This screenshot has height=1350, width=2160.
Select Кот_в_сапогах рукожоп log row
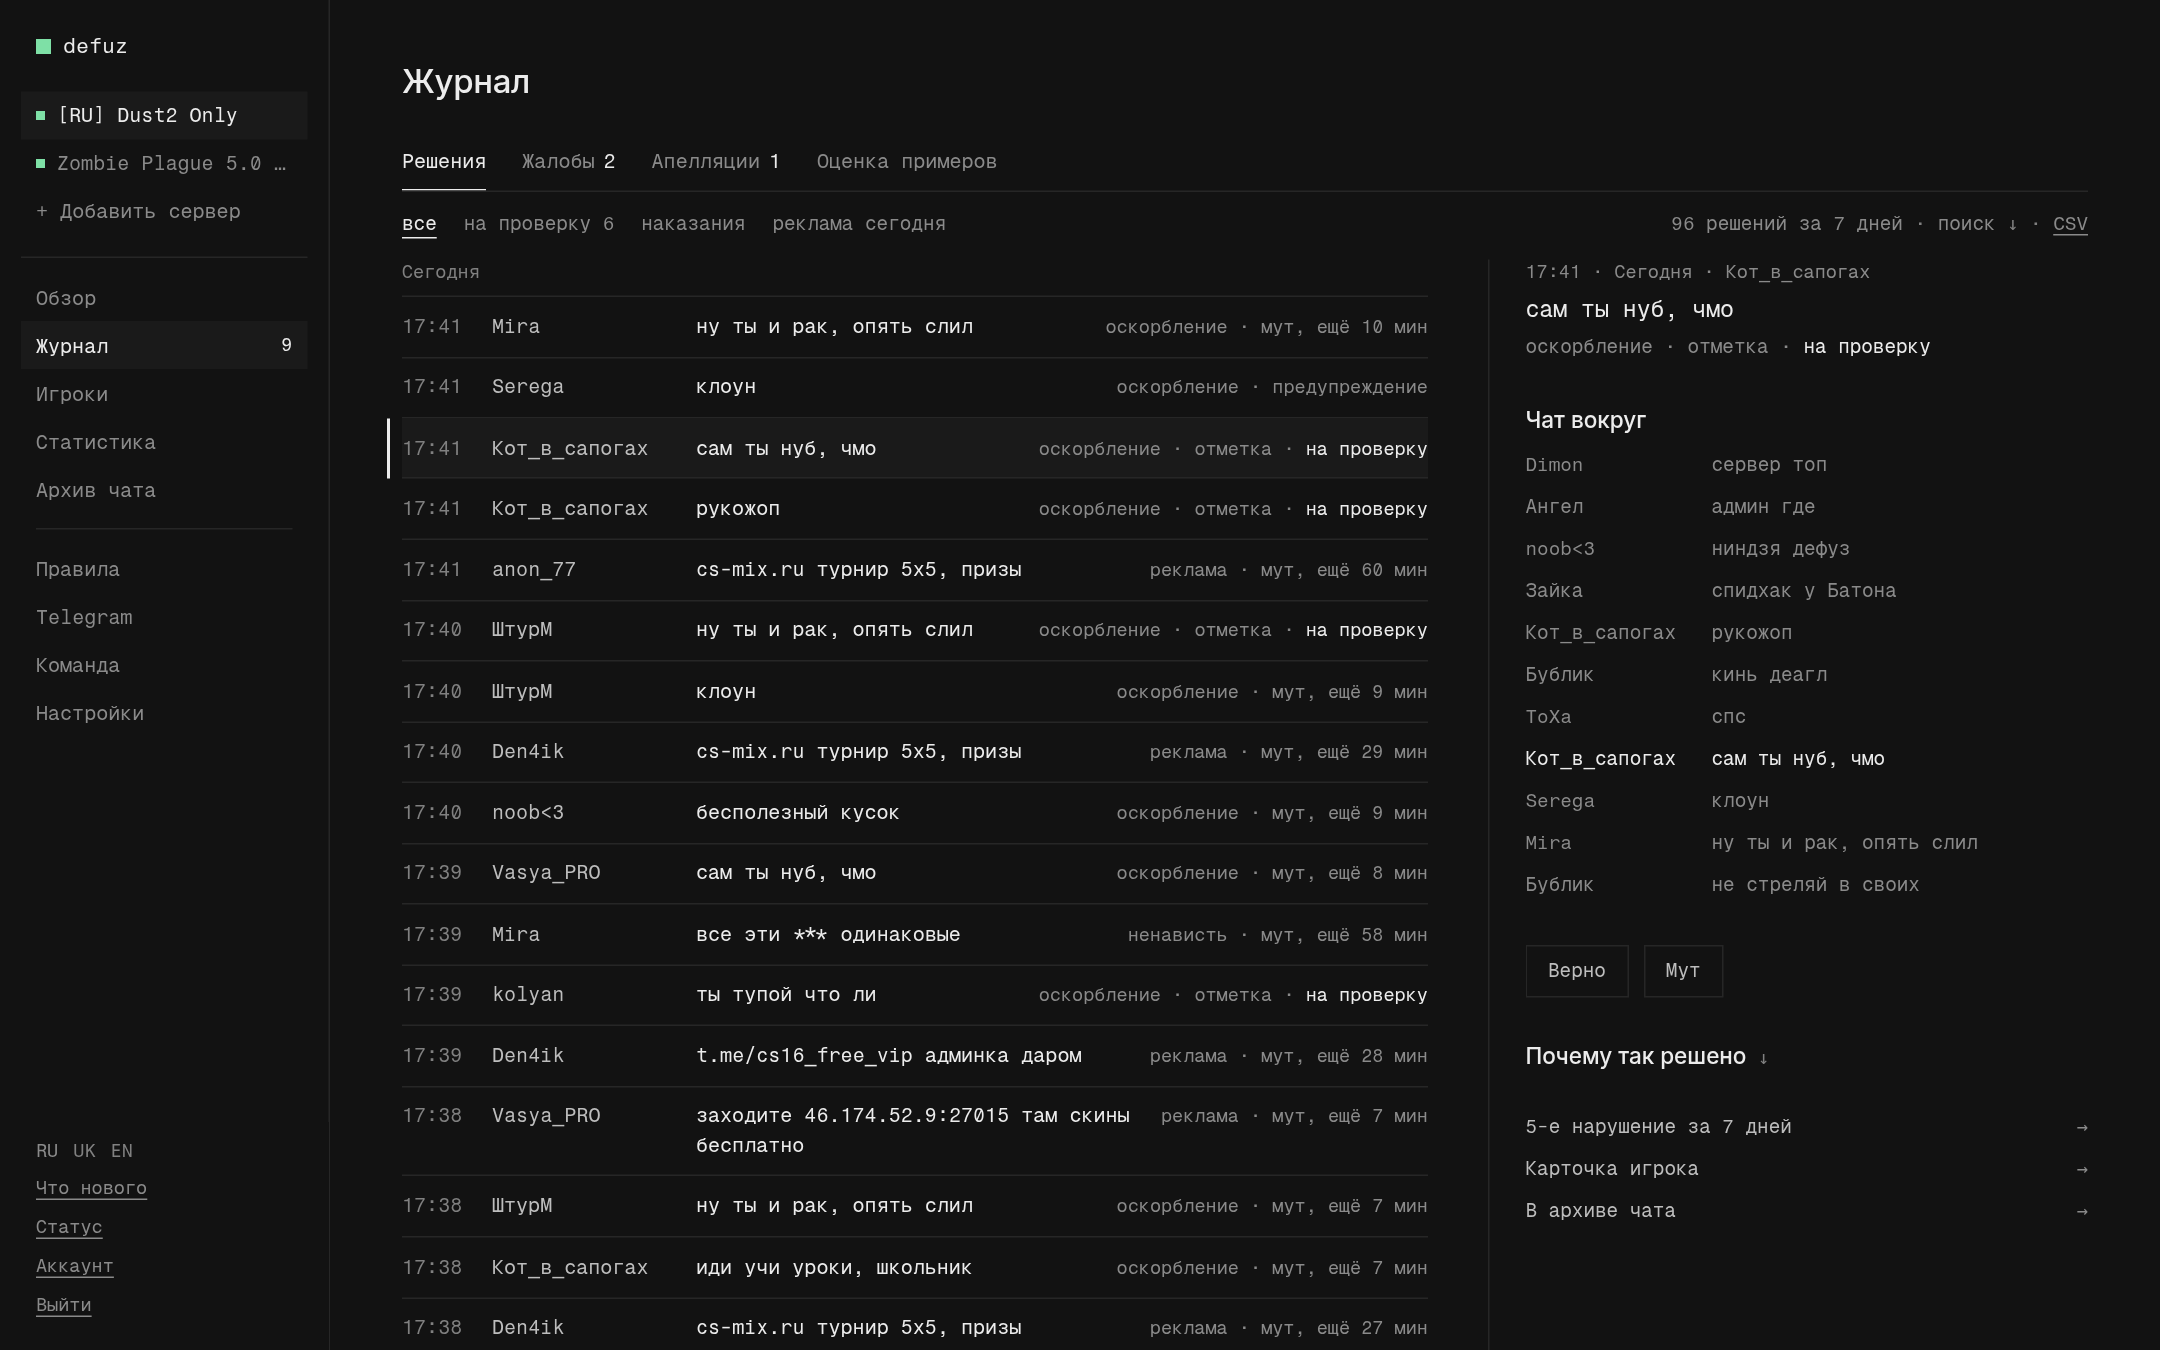coord(914,509)
